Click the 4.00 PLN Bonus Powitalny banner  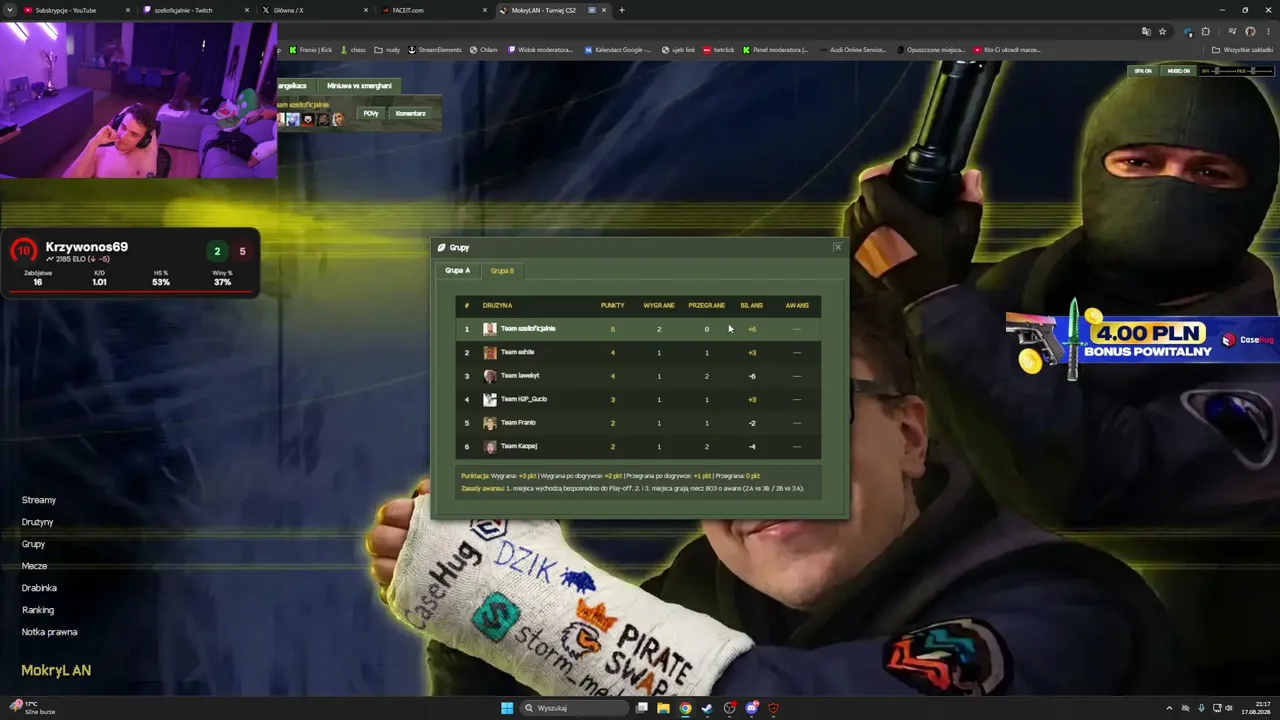[x=1140, y=340]
